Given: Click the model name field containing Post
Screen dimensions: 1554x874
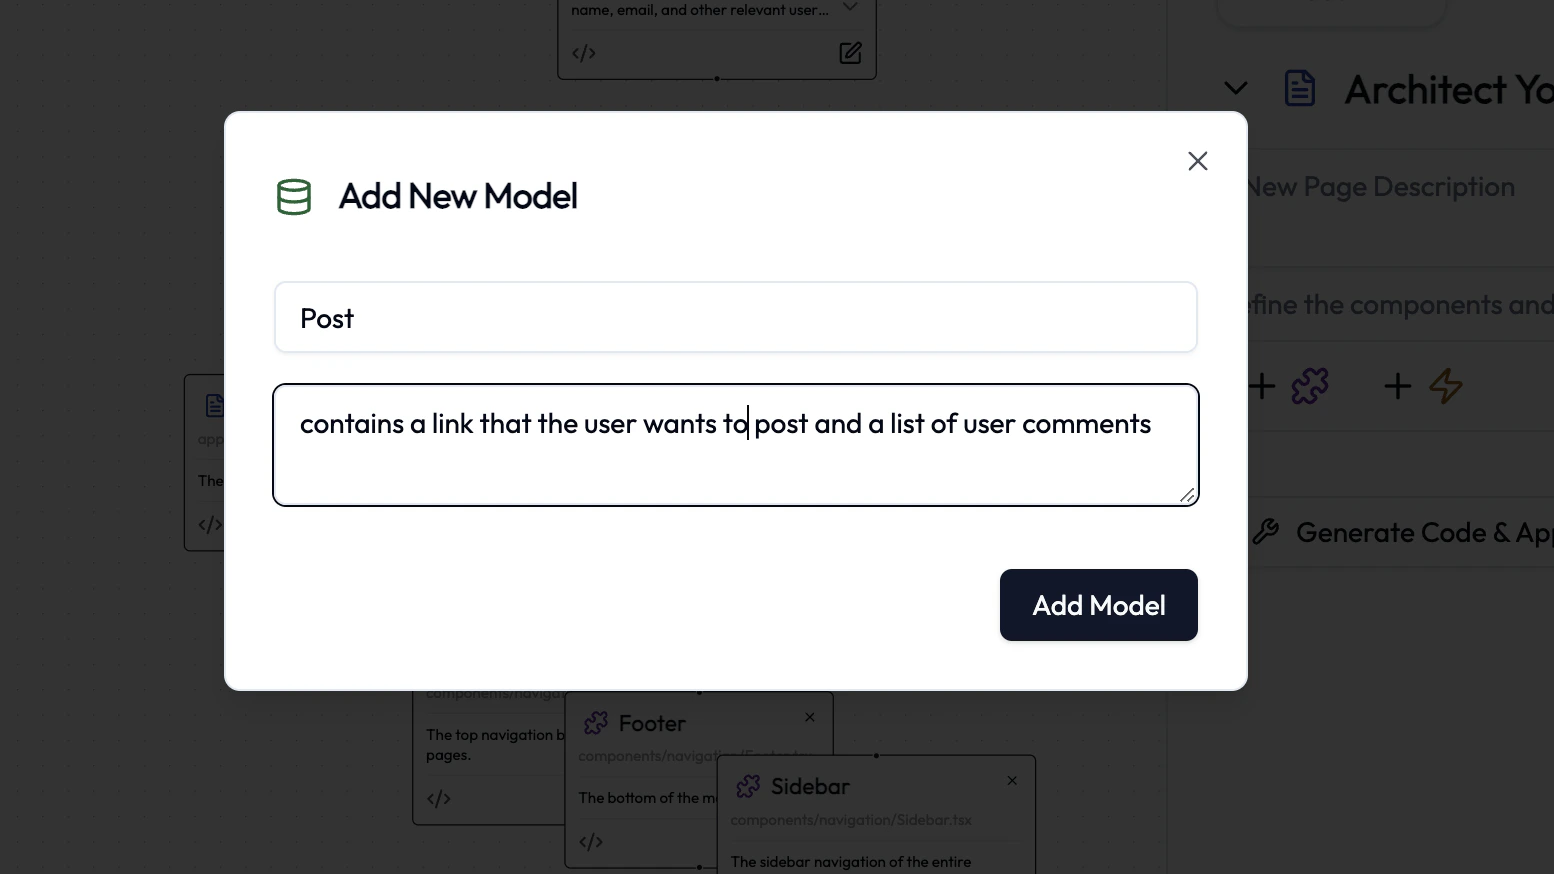Looking at the screenshot, I should coord(735,317).
